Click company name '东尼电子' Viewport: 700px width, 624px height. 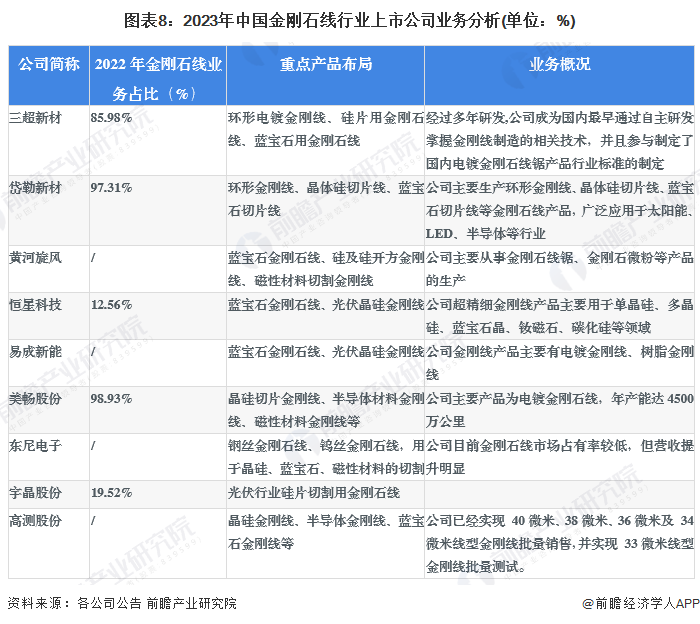(x=35, y=445)
